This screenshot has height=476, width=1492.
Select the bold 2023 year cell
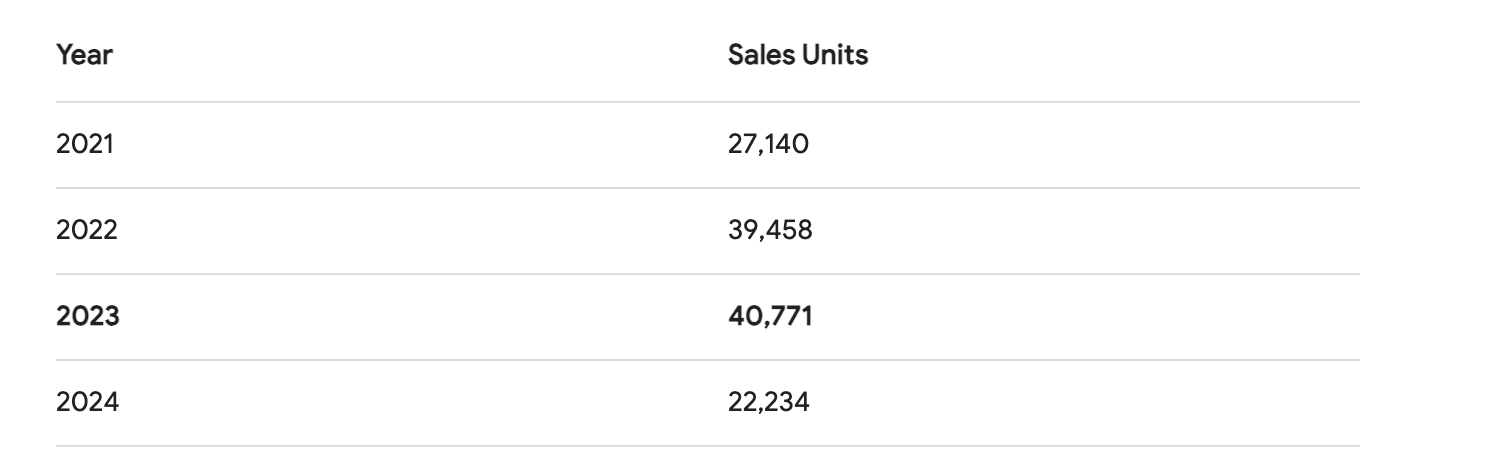88,317
